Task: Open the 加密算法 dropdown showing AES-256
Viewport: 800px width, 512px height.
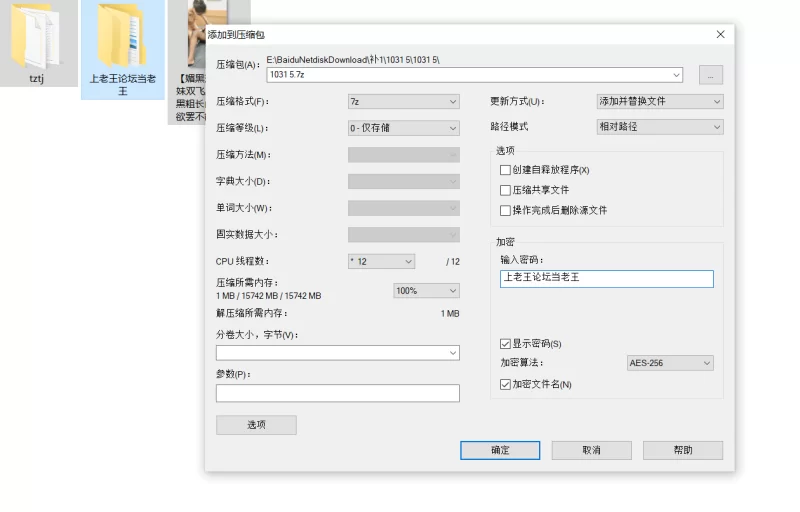Action: [x=670, y=363]
